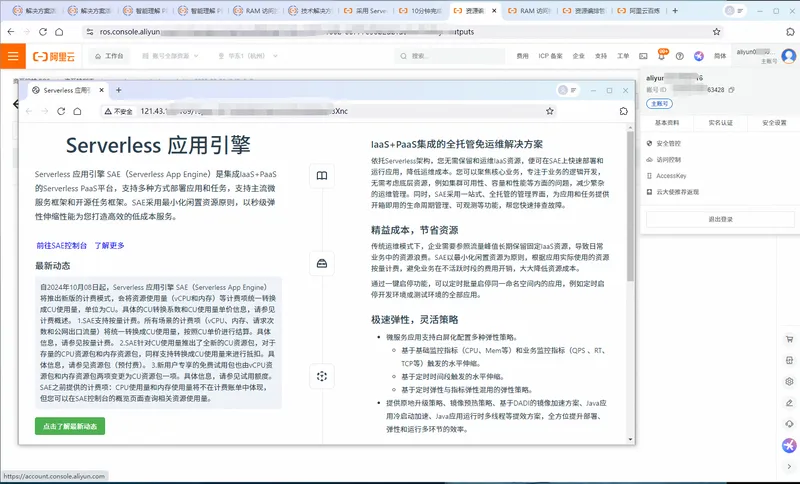The width and height of the screenshot is (800, 484).
Task: Follow the 了解更多 link
Action: [x=109, y=245]
